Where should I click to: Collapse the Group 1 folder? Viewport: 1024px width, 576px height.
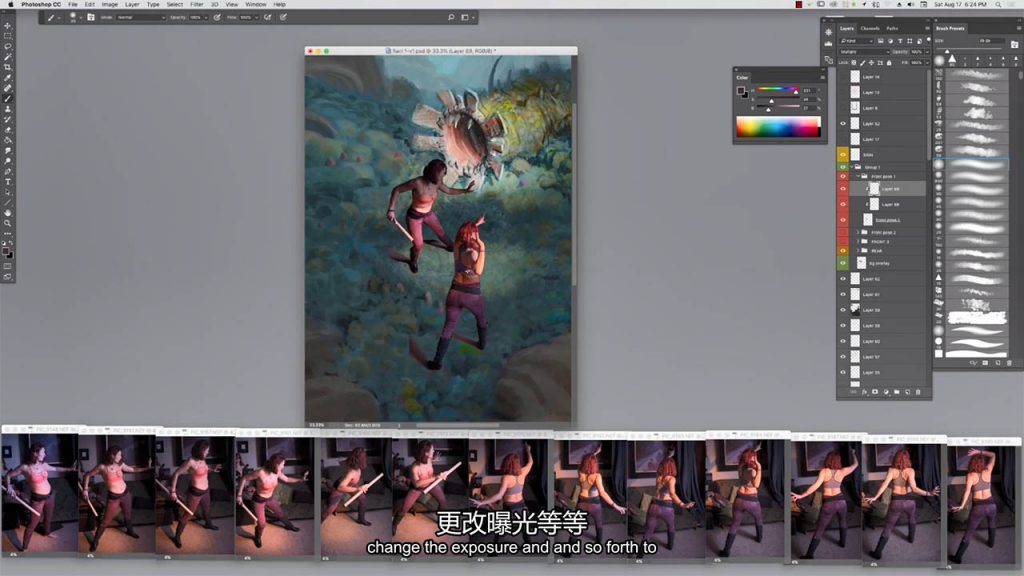851,167
